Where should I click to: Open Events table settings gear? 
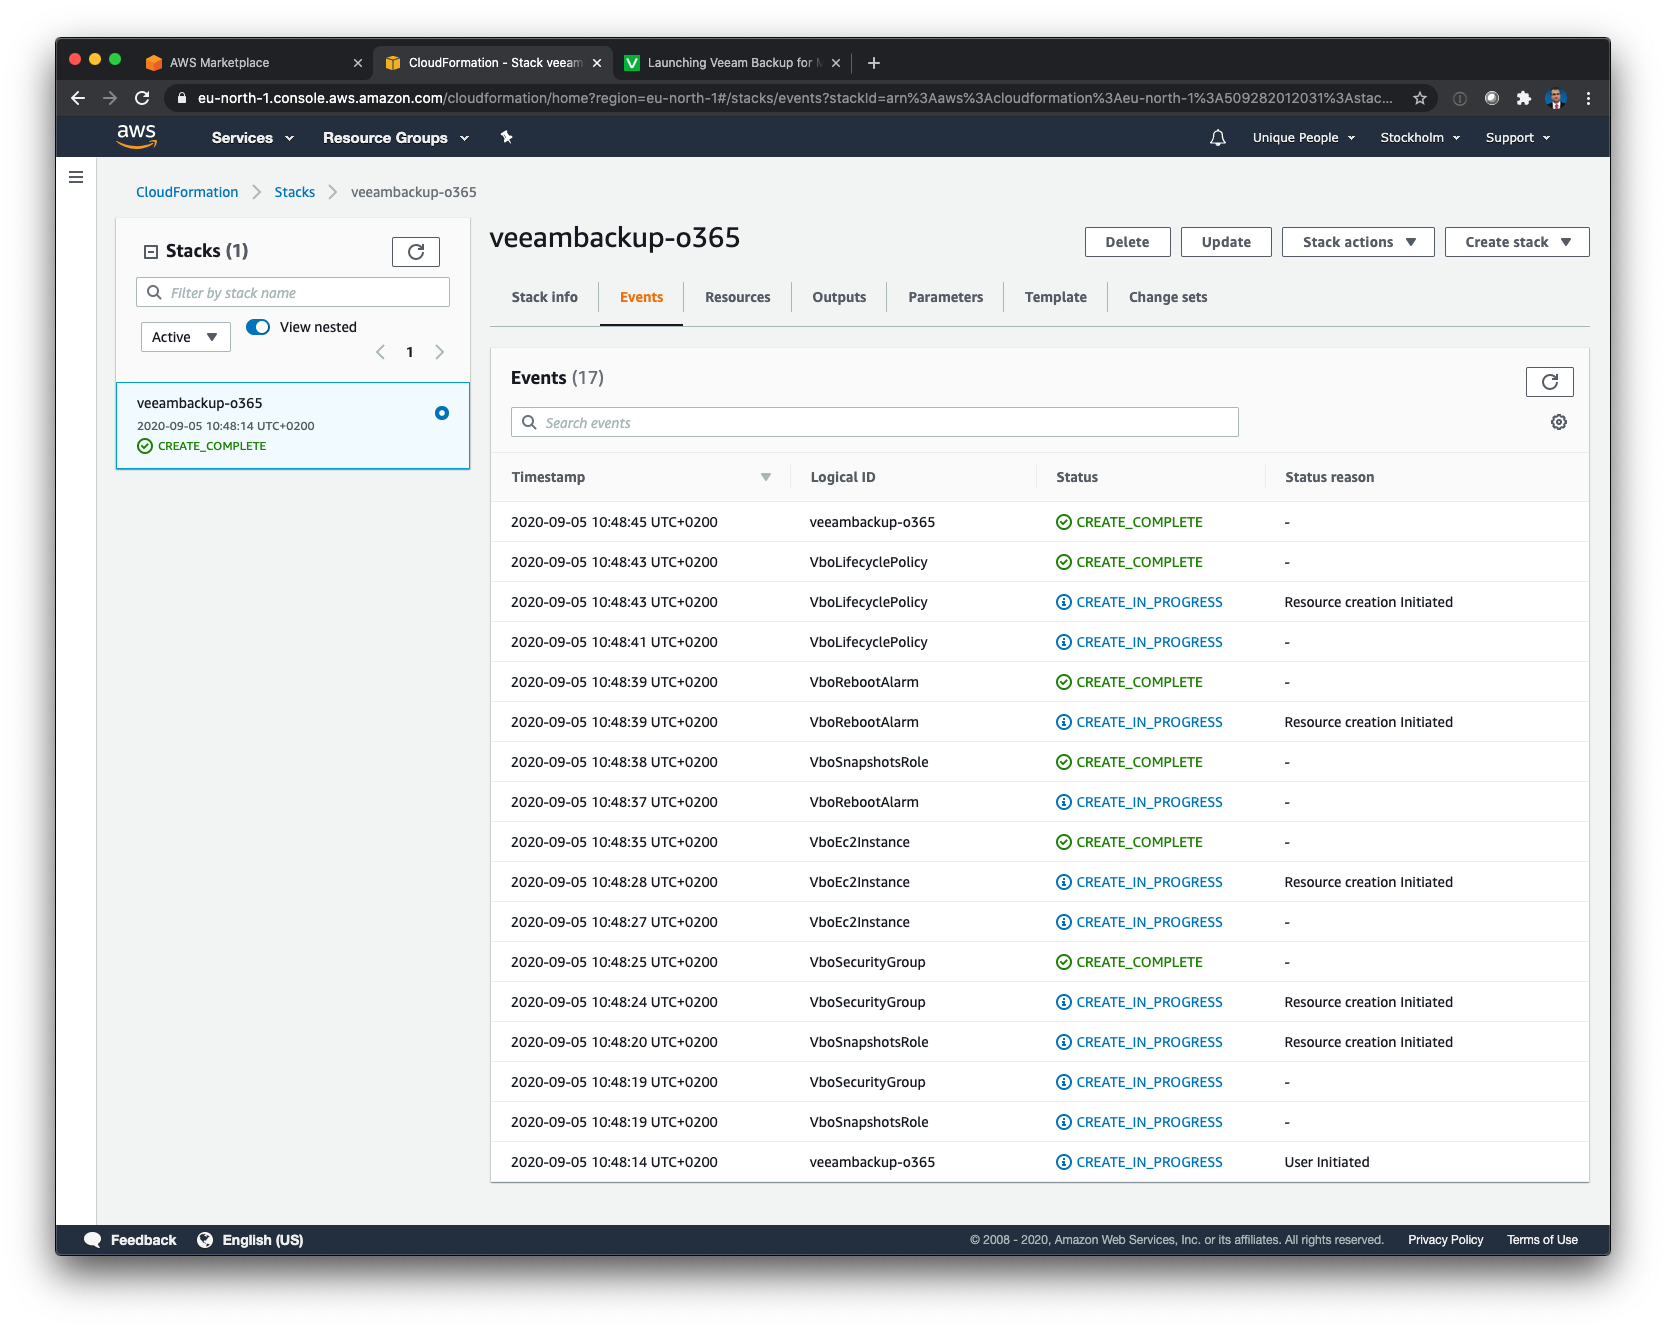(x=1558, y=422)
